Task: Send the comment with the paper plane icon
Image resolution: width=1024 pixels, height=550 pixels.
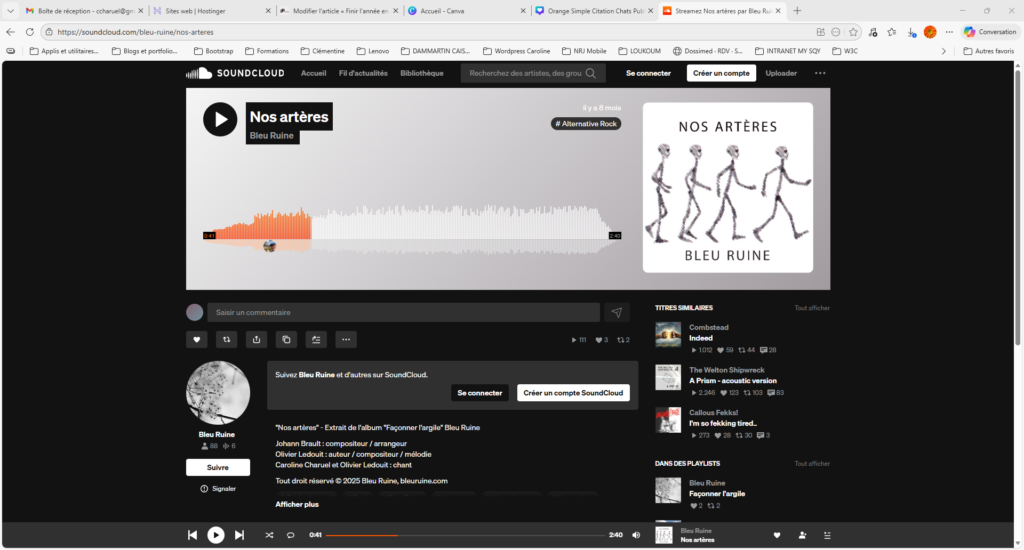Action: click(617, 313)
